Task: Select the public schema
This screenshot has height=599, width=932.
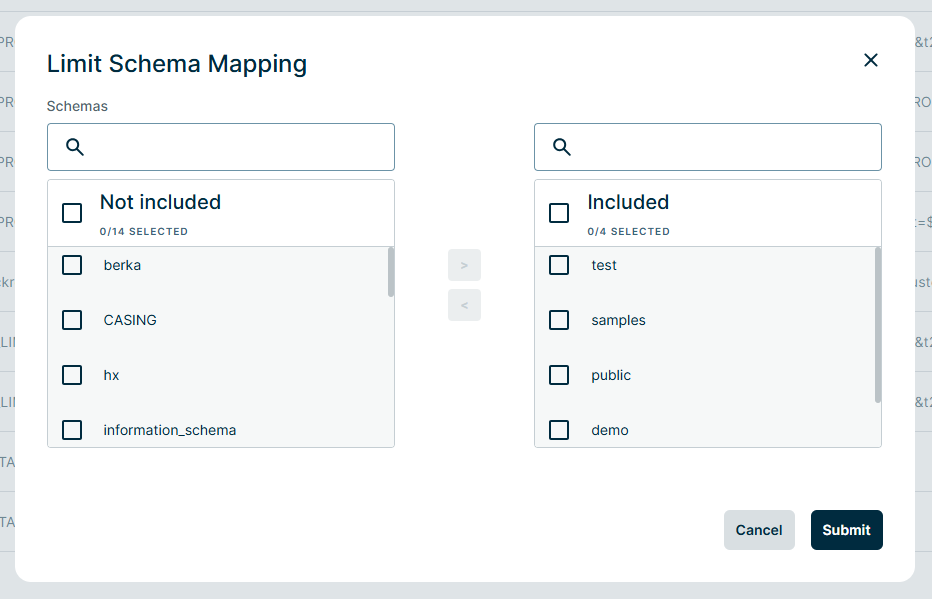Action: (x=558, y=375)
